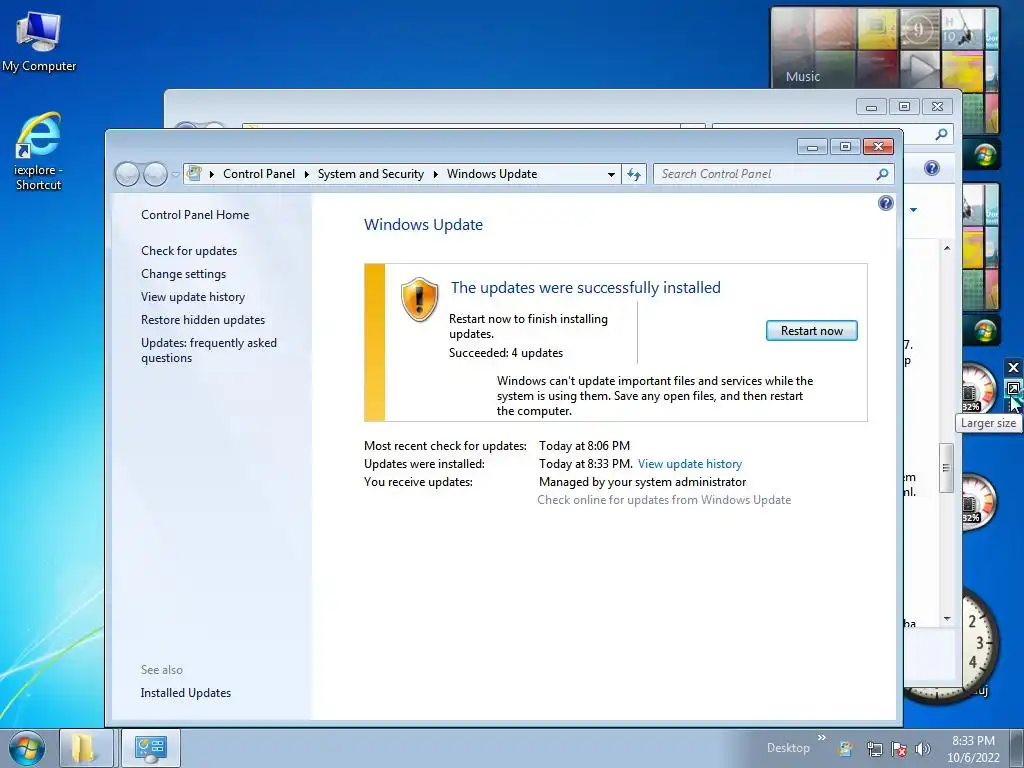This screenshot has height=768, width=1024.
Task: Close the CPU meter gadget
Action: 1013,368
